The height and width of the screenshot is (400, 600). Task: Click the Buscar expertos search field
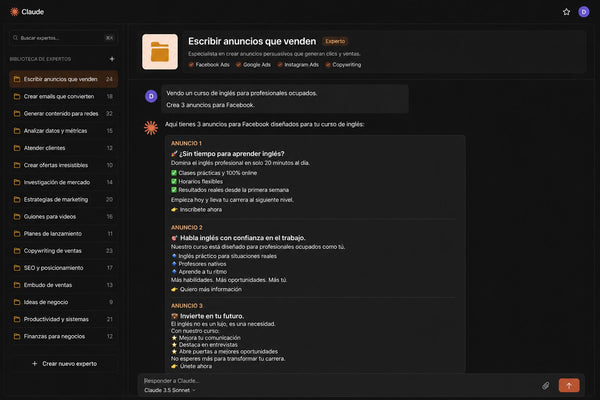(x=64, y=38)
